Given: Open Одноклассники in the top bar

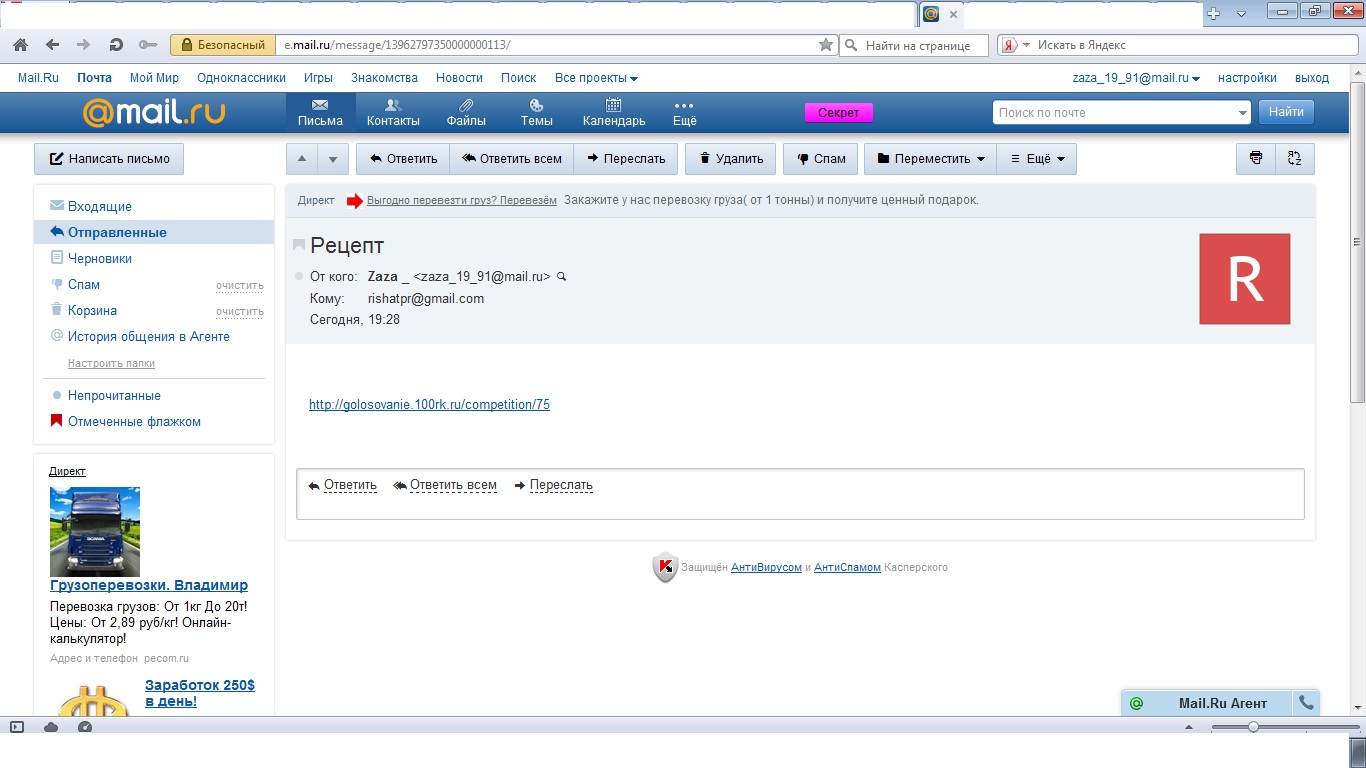Looking at the screenshot, I should (x=241, y=78).
